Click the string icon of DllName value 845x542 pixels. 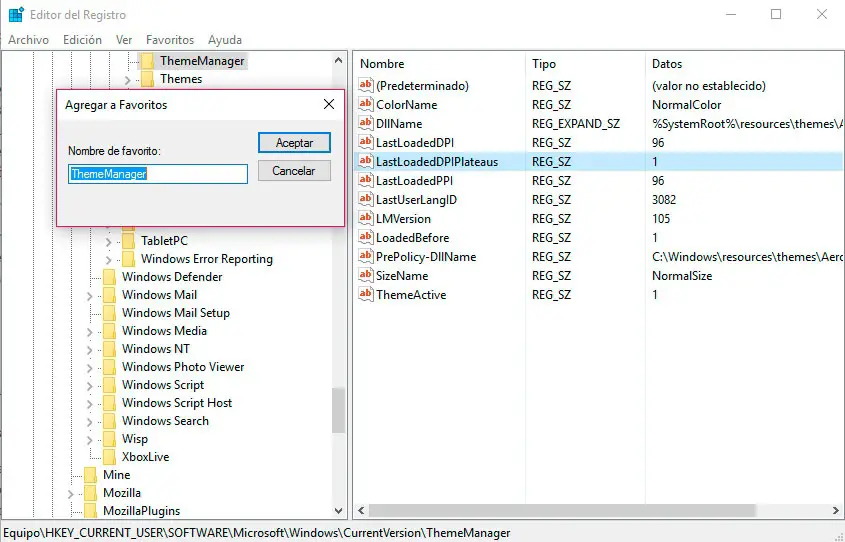pyautogui.click(x=366, y=123)
